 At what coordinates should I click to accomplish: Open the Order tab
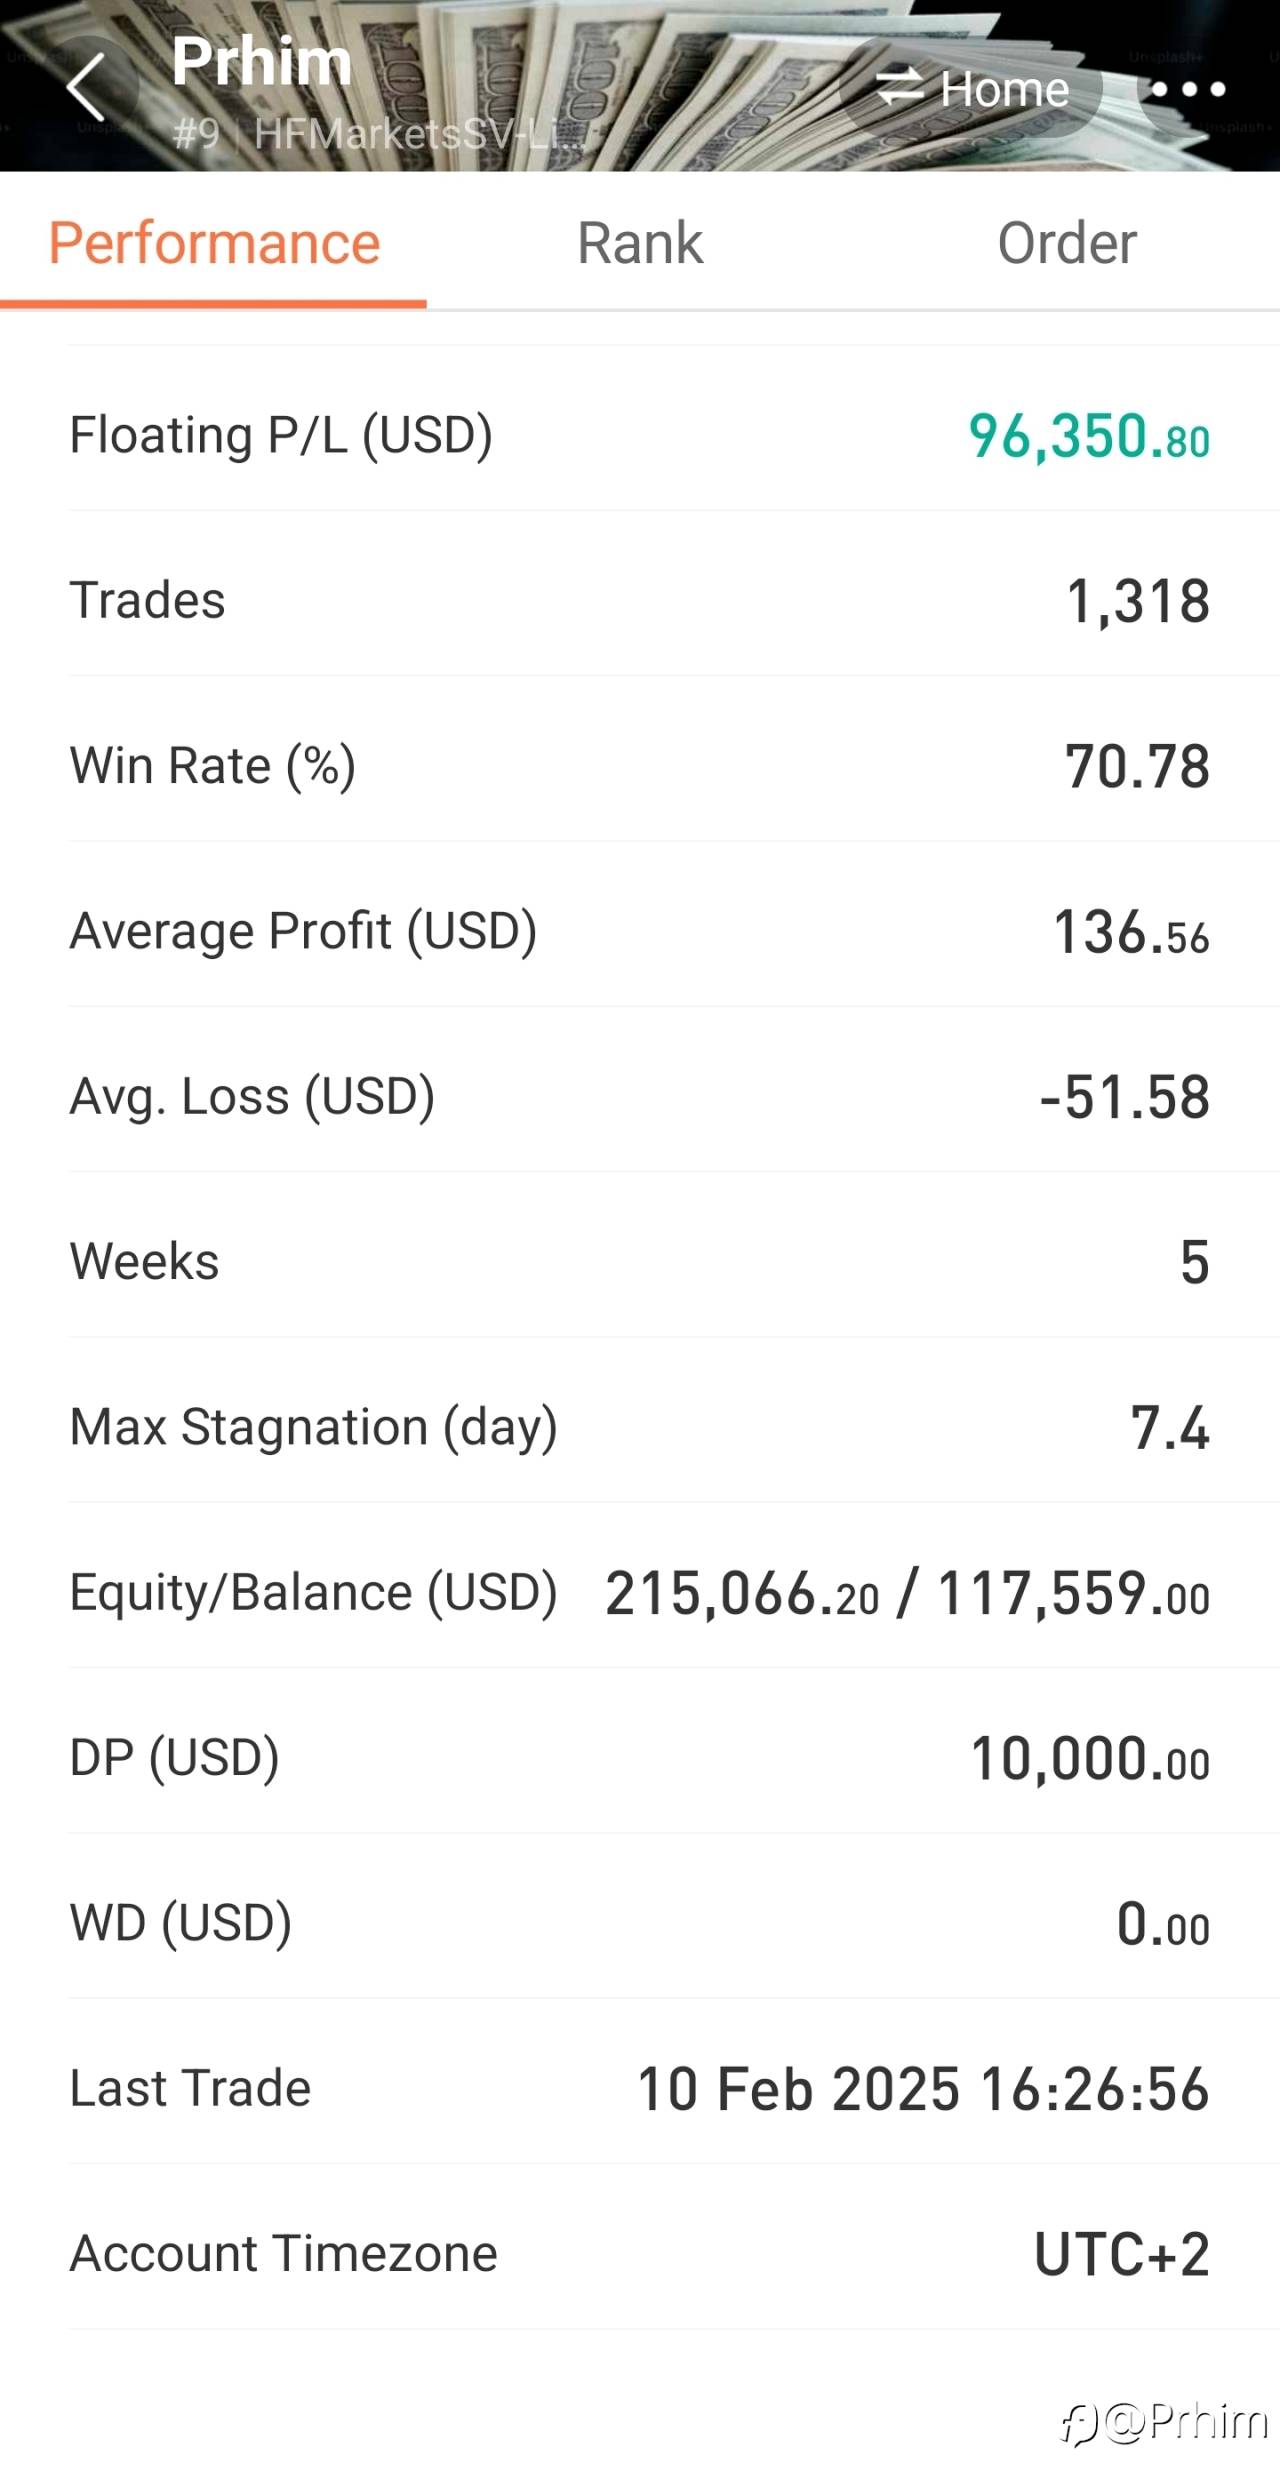pos(1066,243)
